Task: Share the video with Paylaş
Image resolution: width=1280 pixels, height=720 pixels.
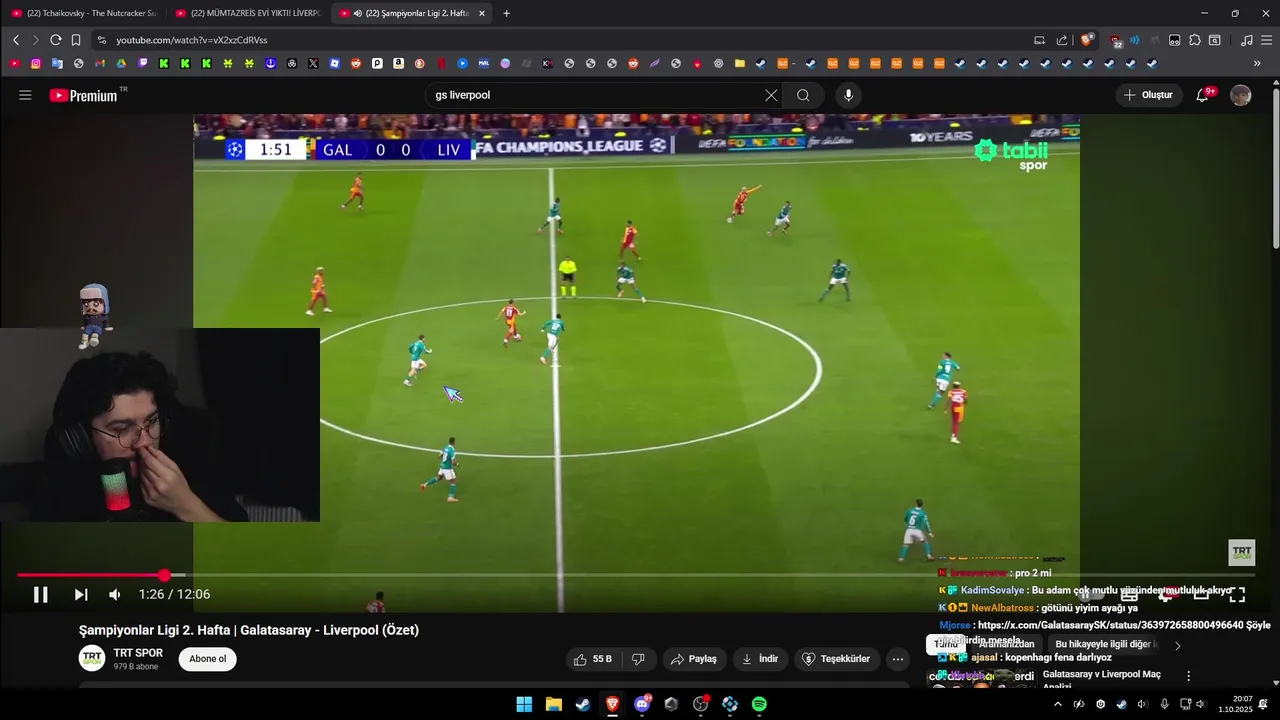Action: (x=693, y=659)
